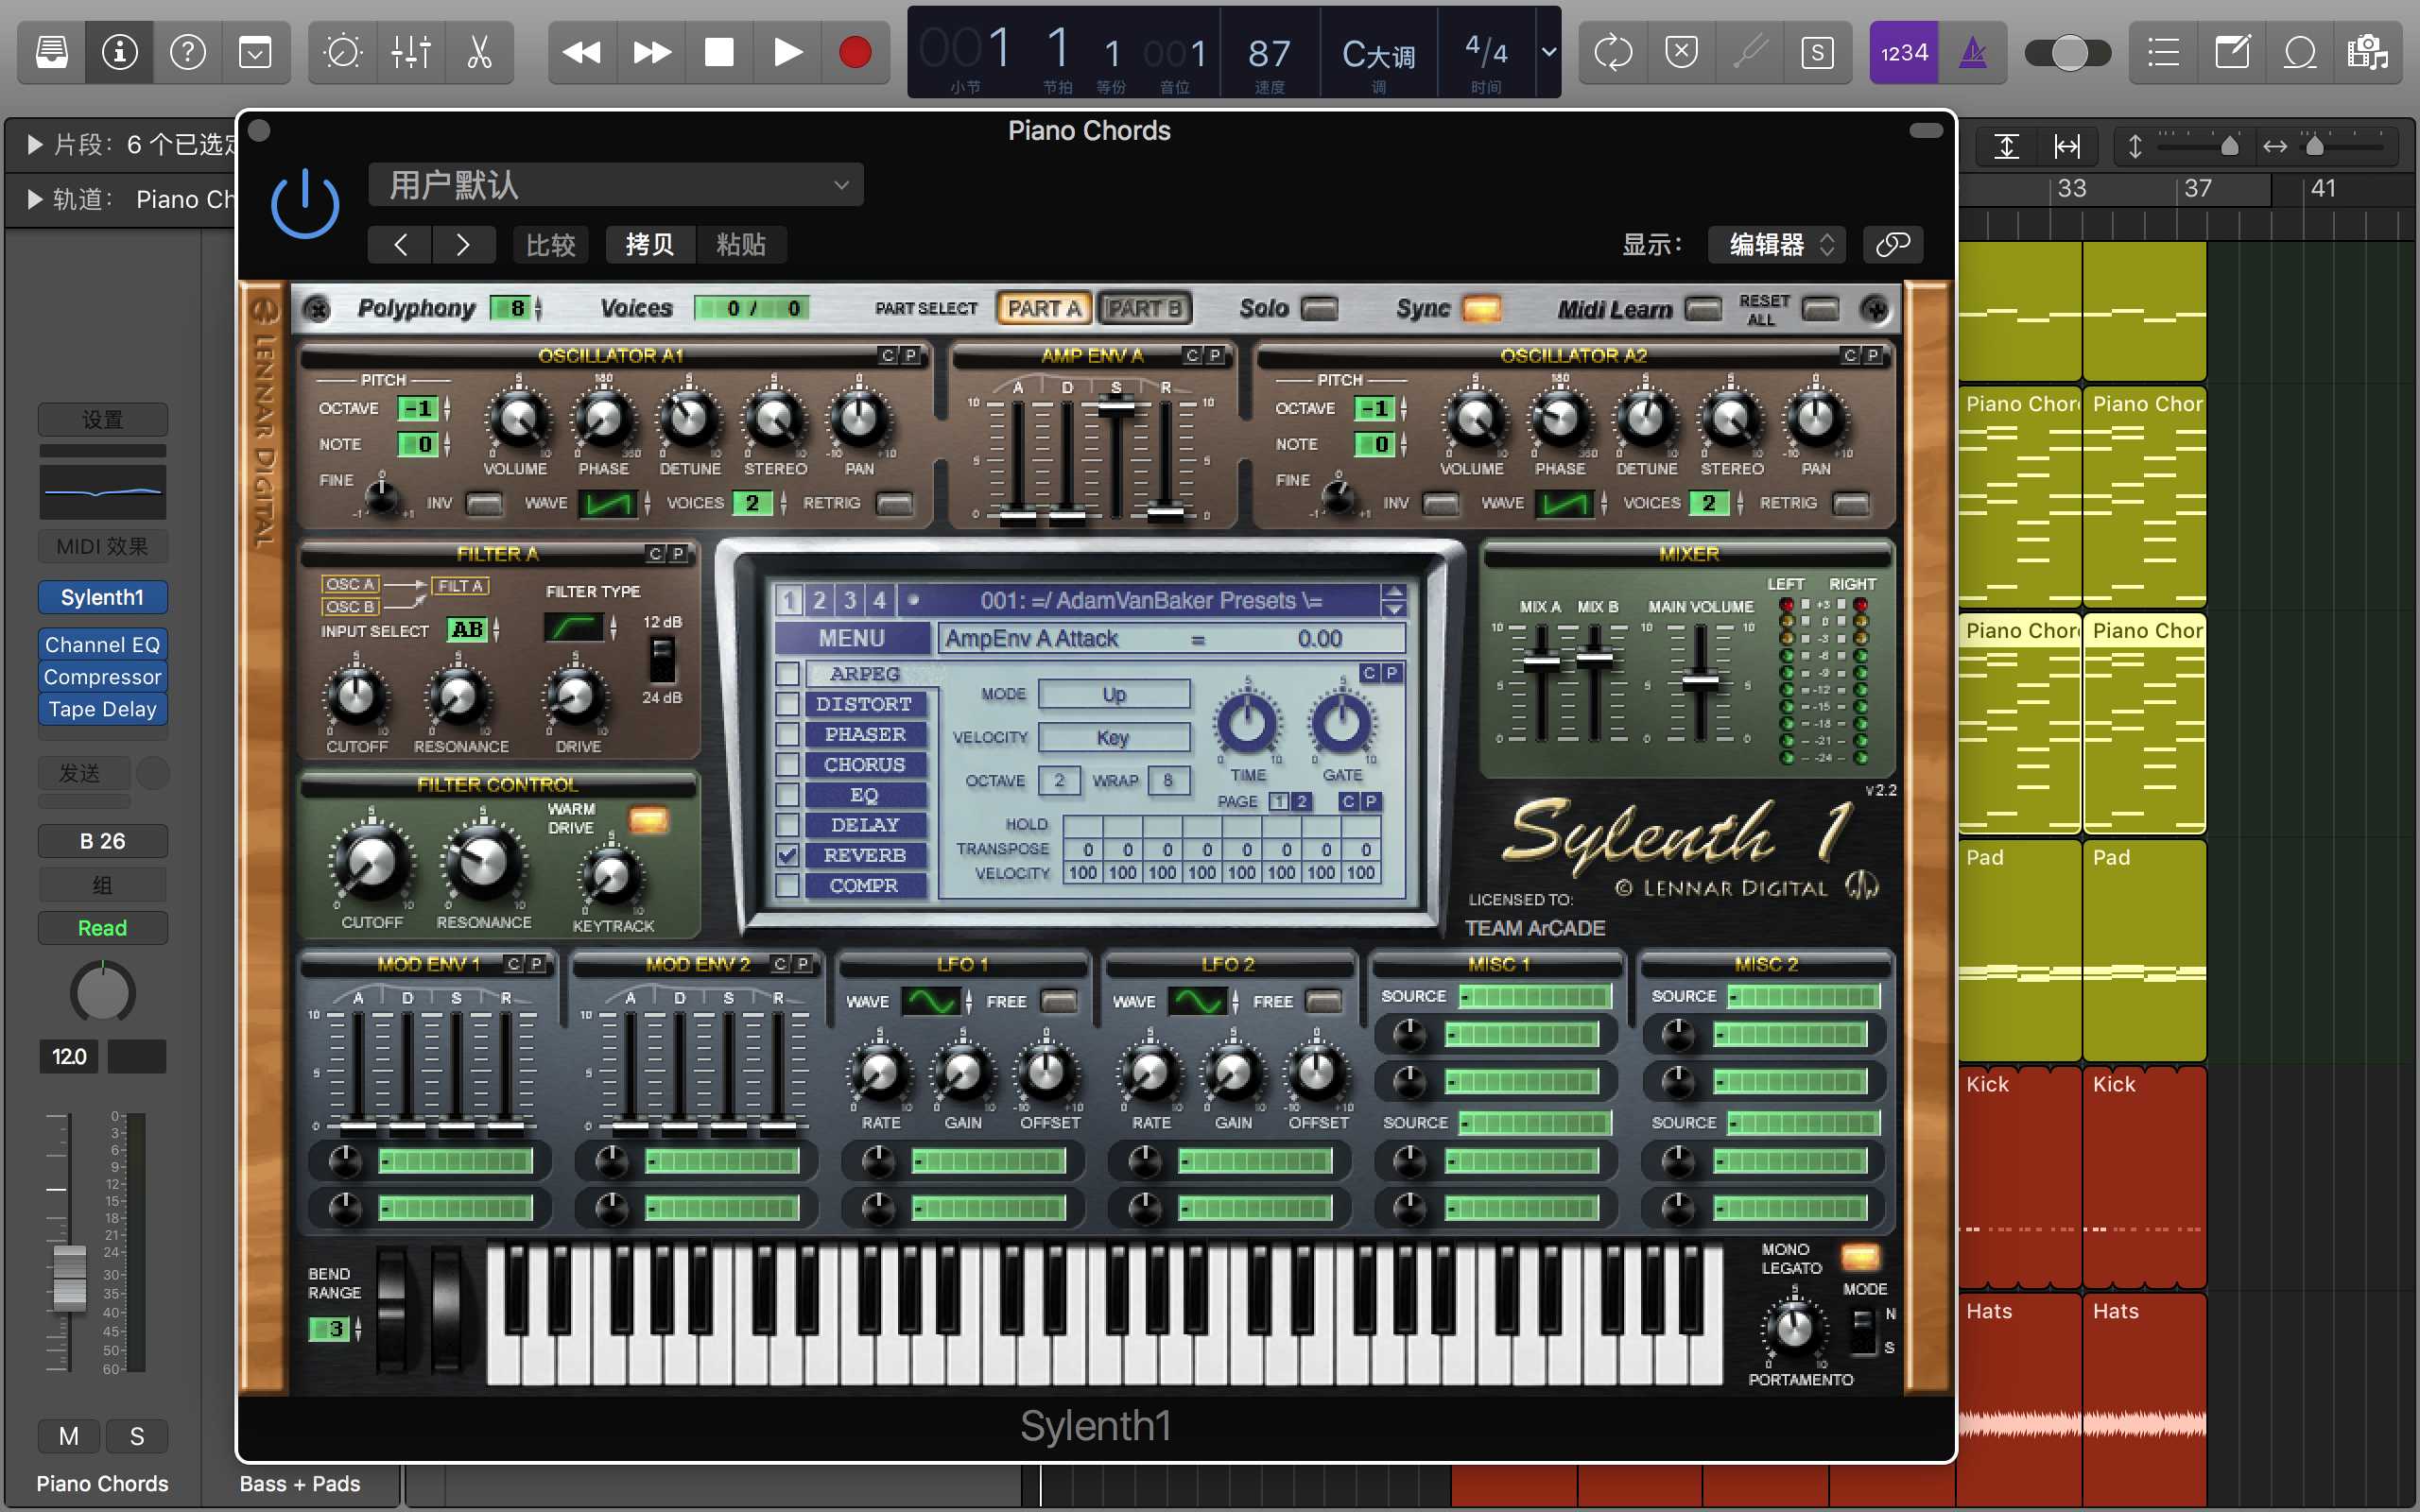Click the 拷贝 copy button

coord(650,245)
